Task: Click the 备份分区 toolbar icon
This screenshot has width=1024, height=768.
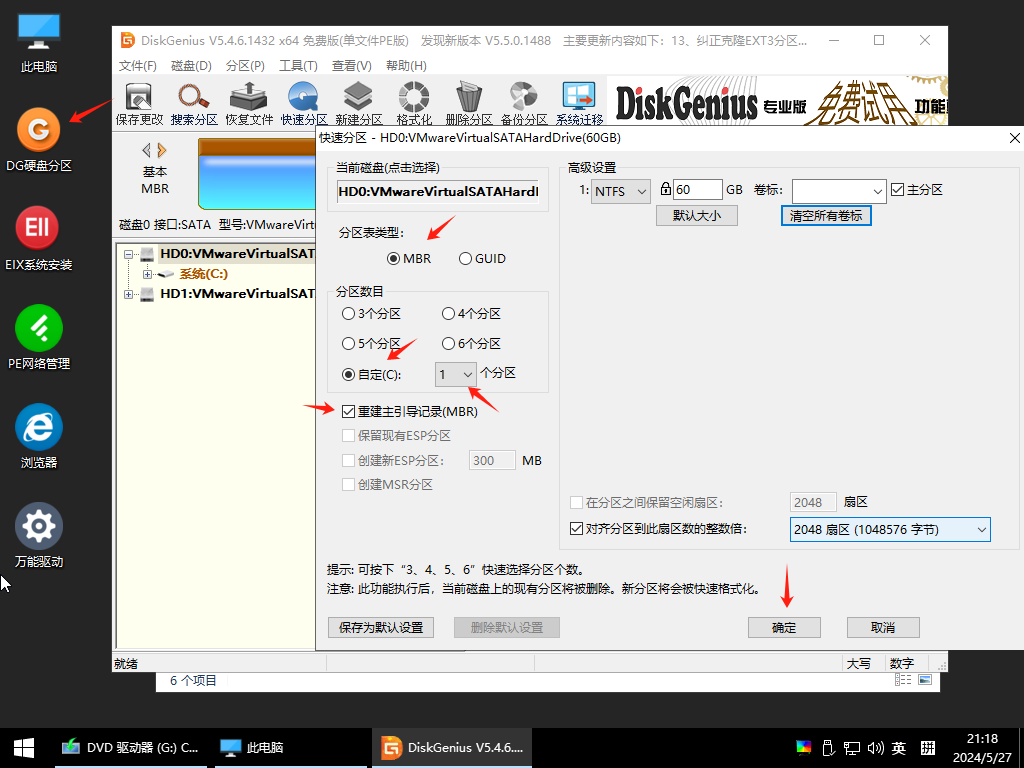Action: tap(524, 103)
